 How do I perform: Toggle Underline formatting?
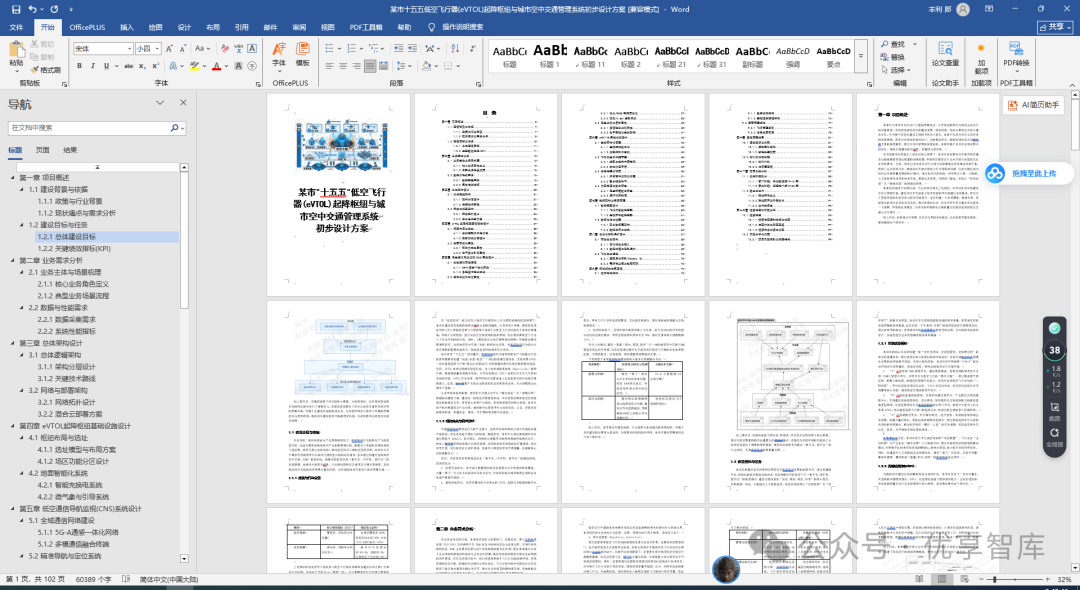pyautogui.click(x=106, y=66)
